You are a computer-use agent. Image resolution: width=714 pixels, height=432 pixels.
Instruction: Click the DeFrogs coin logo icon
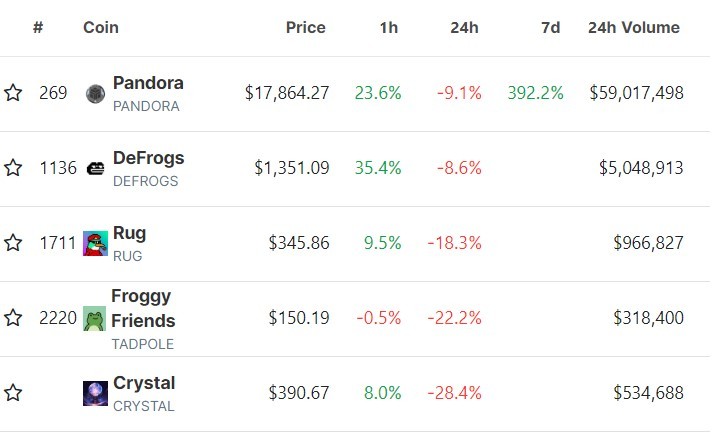[x=95, y=168]
